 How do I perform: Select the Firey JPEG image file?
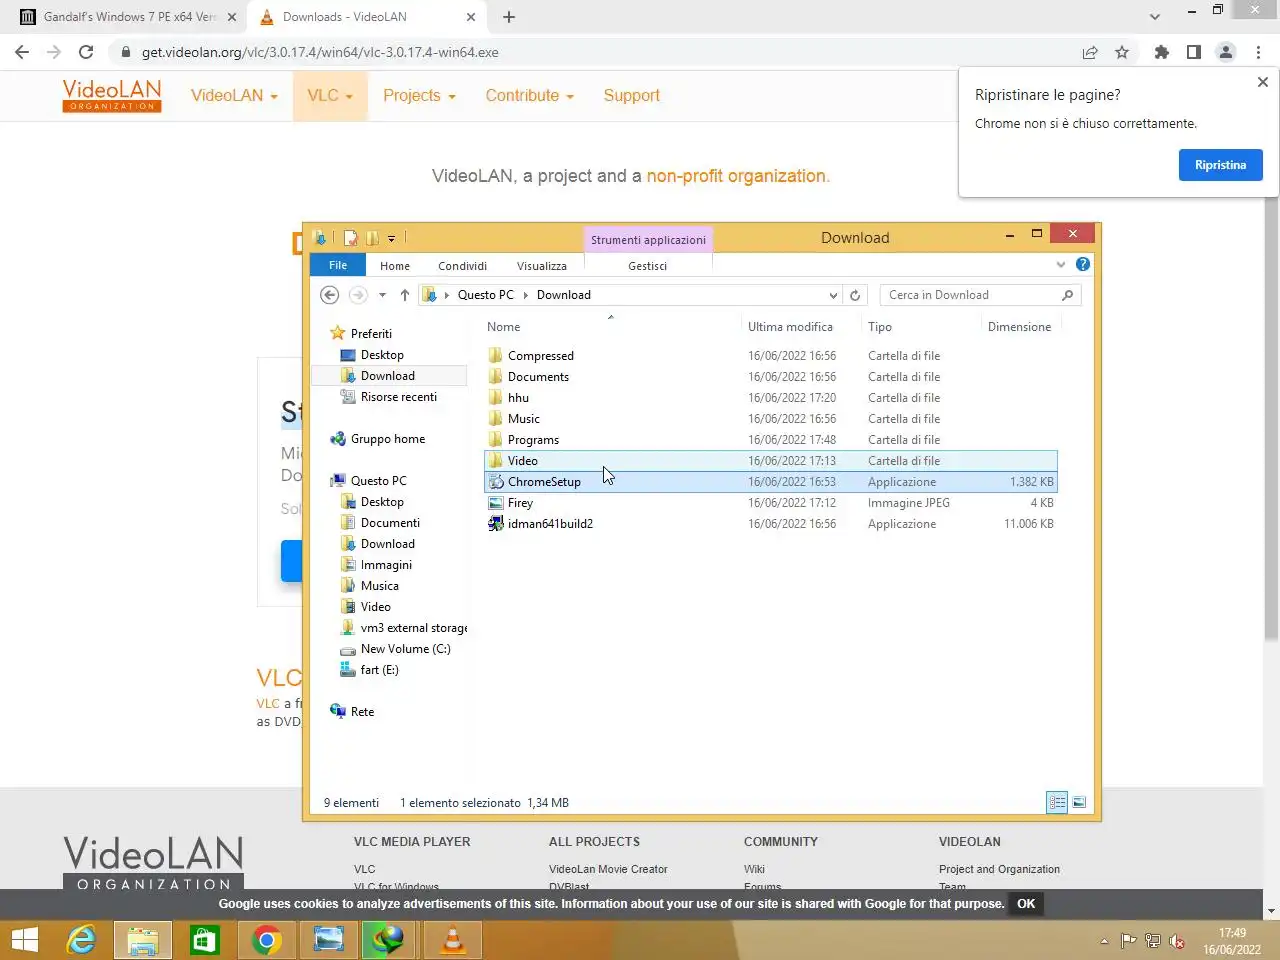pos(520,503)
